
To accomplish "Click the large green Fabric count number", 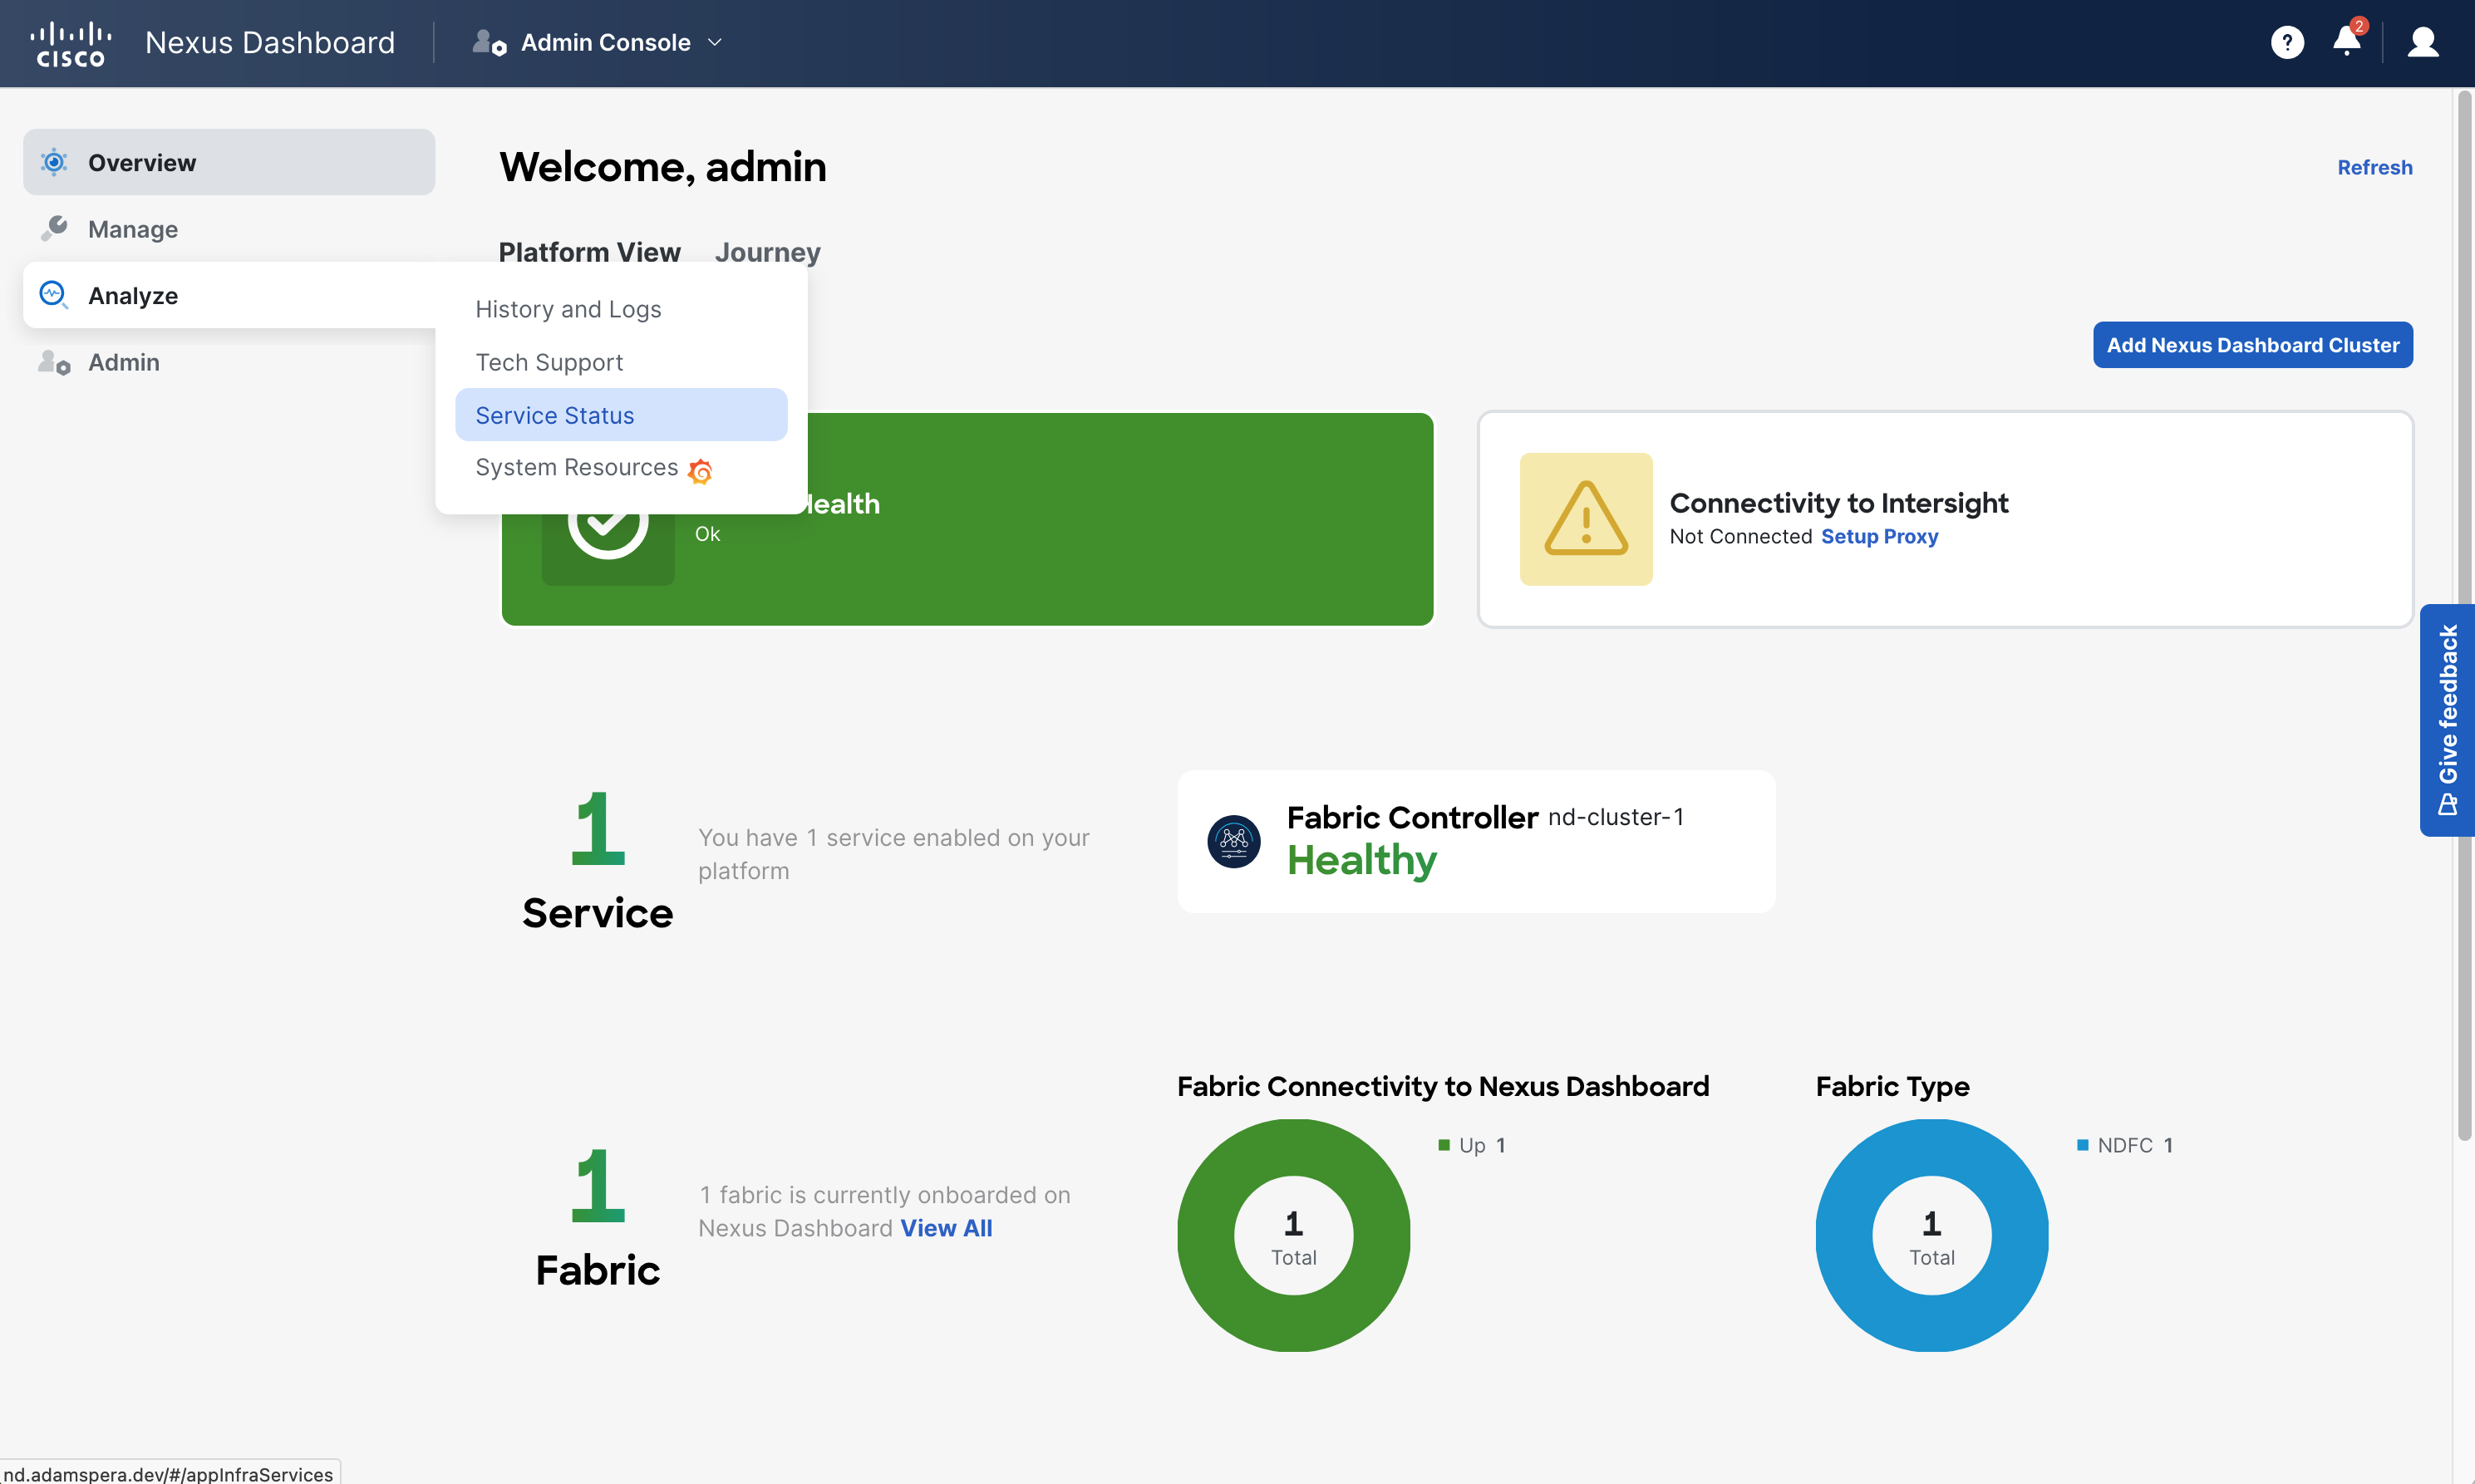I will click(598, 1185).
